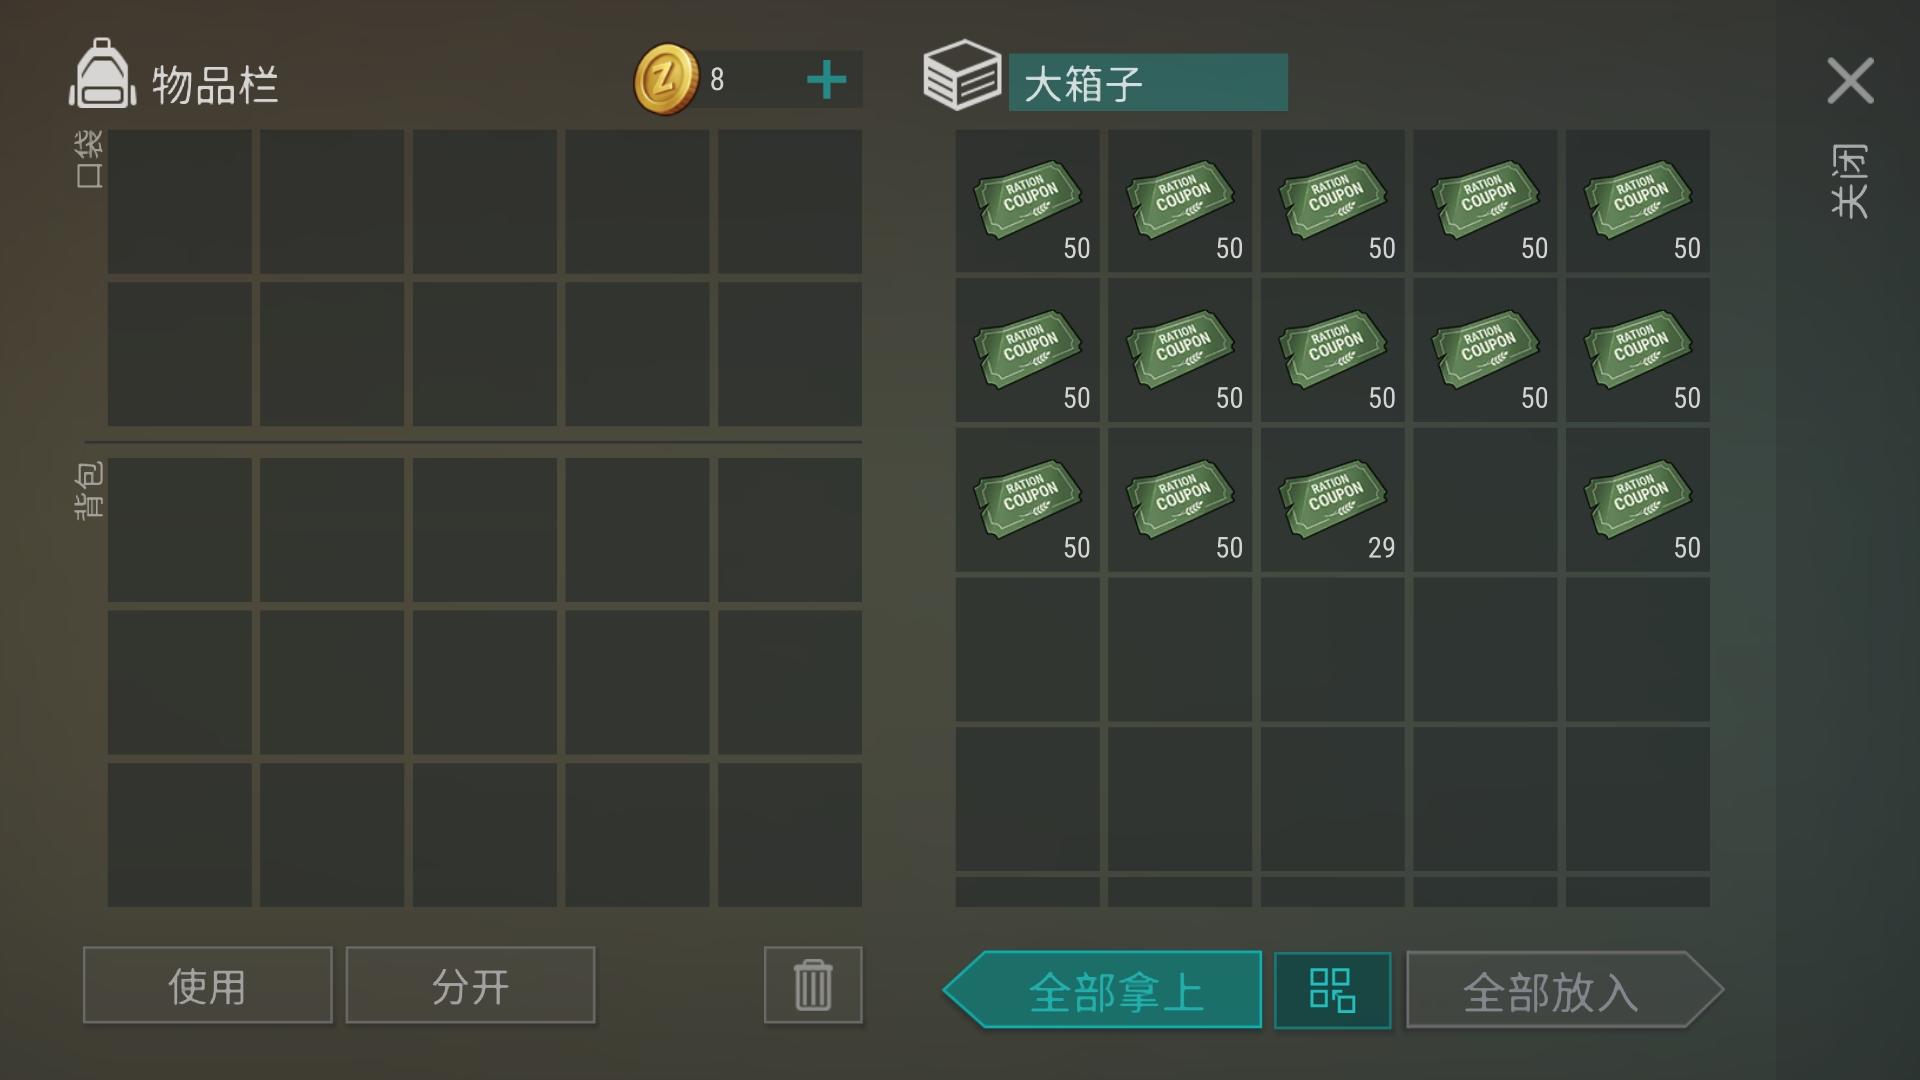Select the empty chest slot in row three
The width and height of the screenshot is (1920, 1080).
coord(1485,500)
